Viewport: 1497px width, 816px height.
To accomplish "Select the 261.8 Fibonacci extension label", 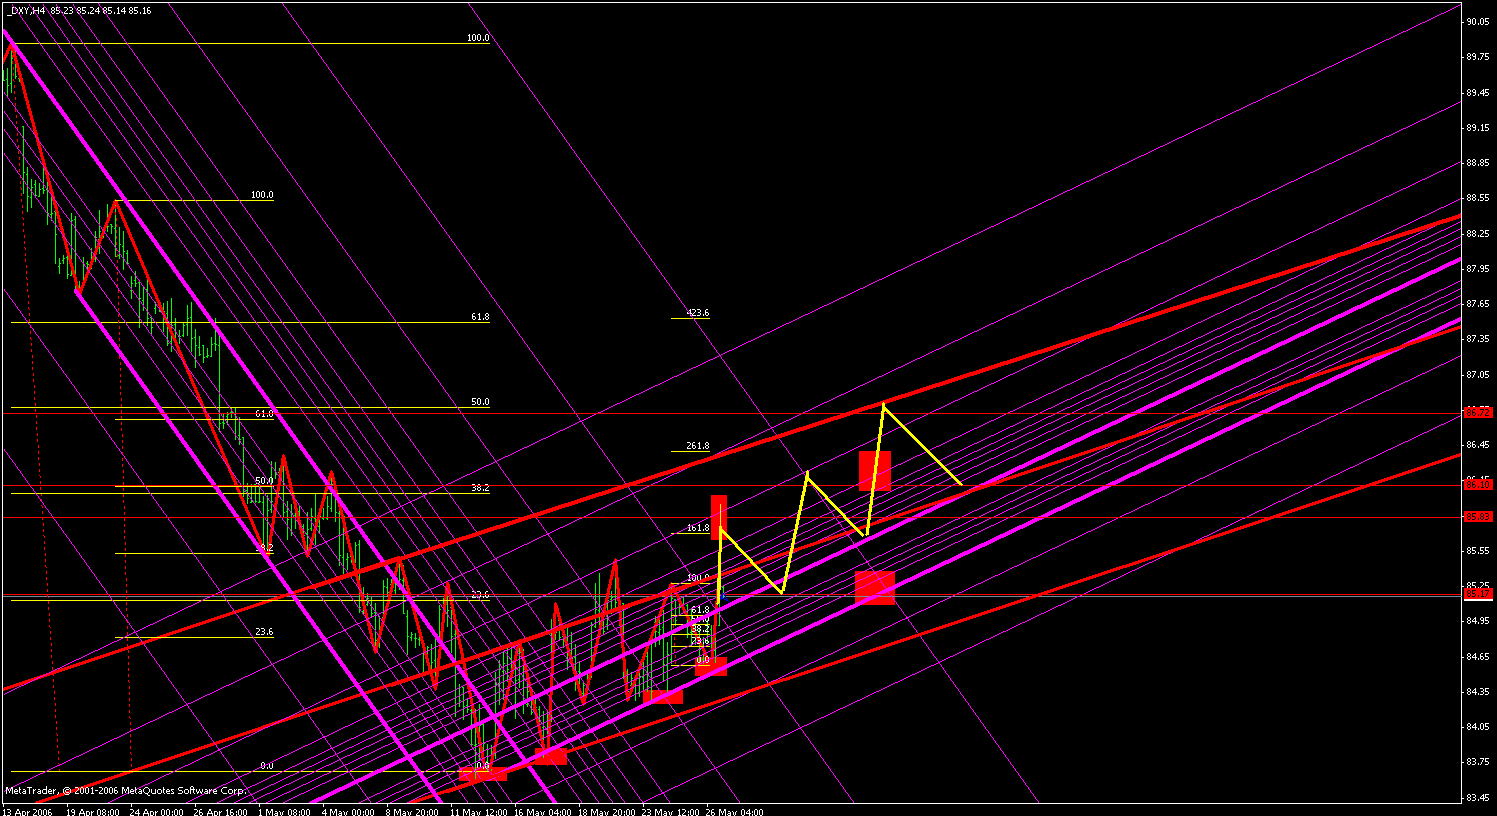I will tap(698, 446).
